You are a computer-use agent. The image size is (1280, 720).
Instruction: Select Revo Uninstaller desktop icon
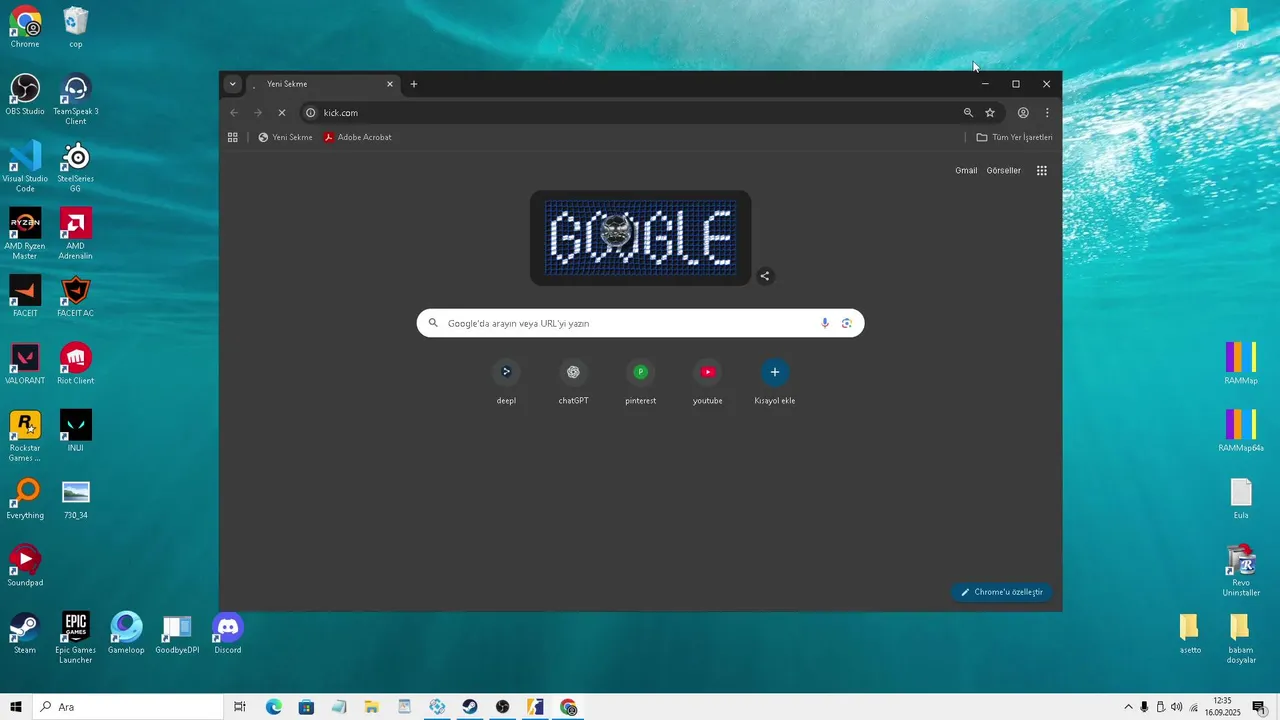click(x=1241, y=571)
